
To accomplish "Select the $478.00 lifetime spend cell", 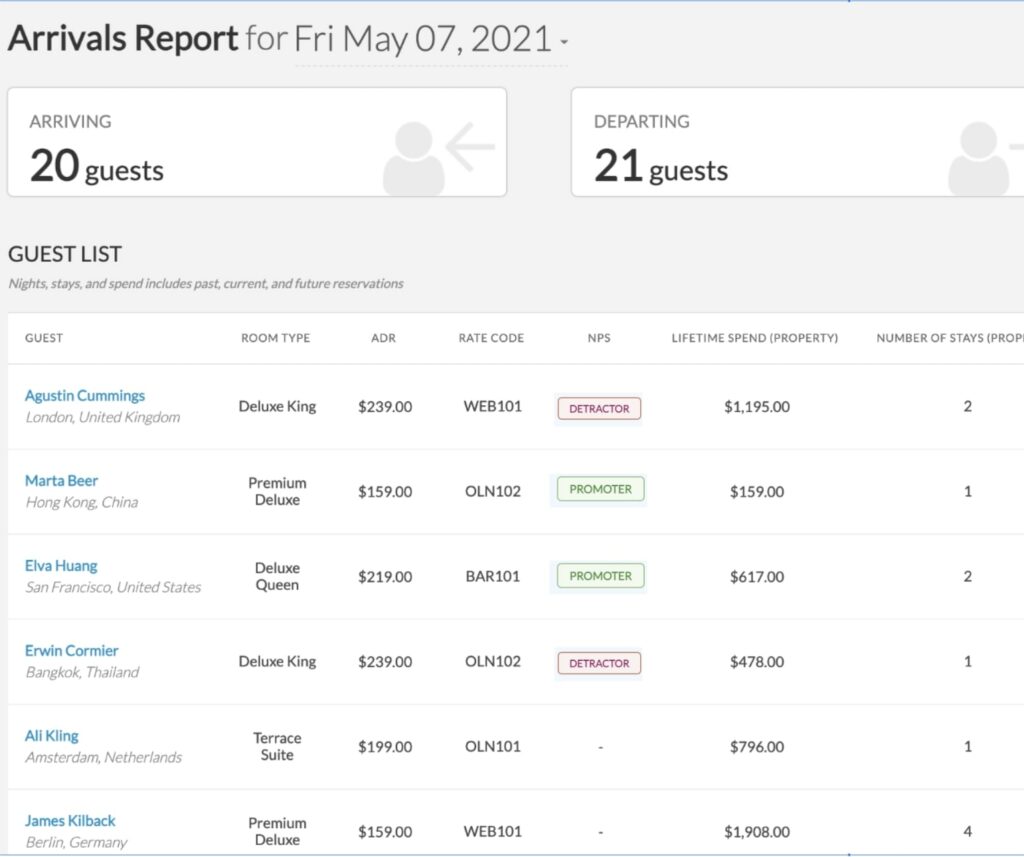I will click(x=757, y=662).
